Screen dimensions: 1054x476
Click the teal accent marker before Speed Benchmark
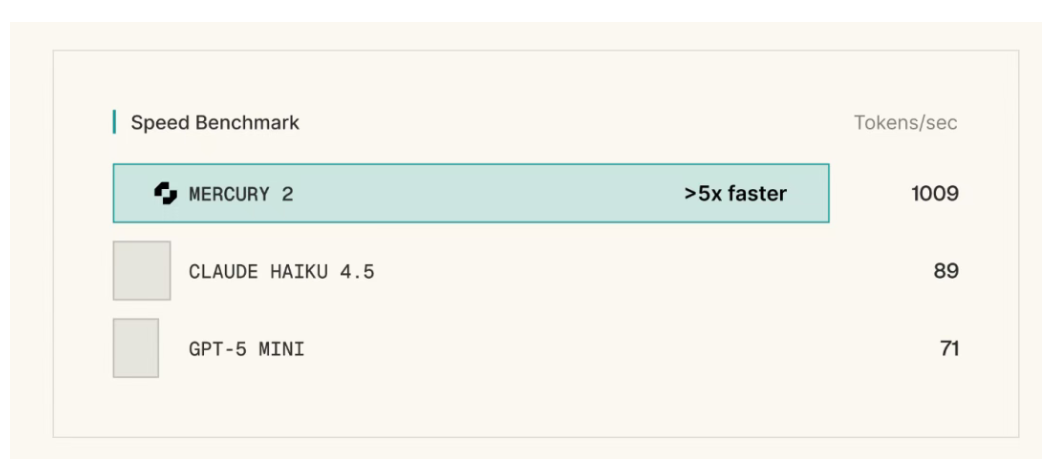(x=114, y=122)
